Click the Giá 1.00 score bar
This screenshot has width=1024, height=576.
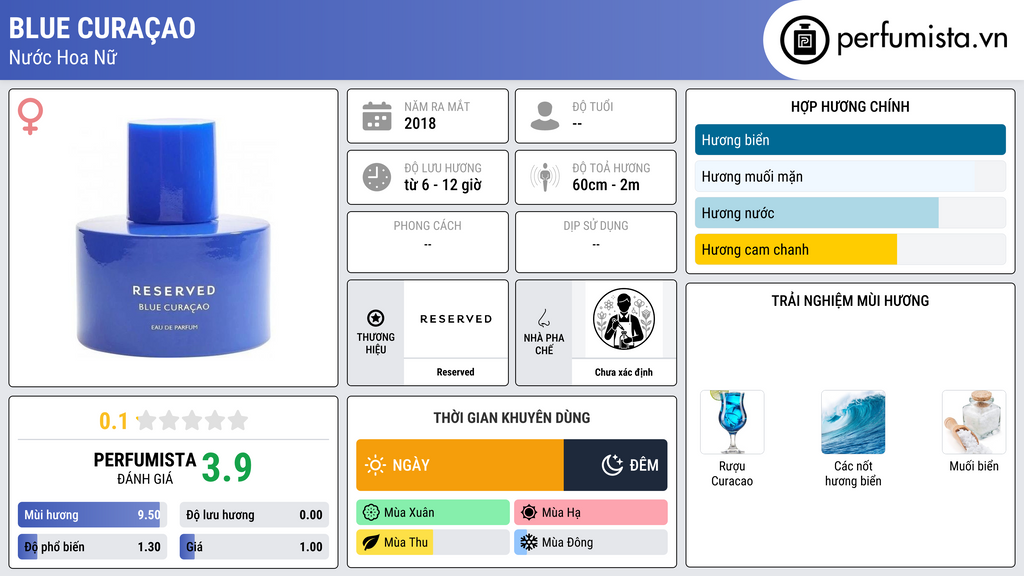point(254,547)
